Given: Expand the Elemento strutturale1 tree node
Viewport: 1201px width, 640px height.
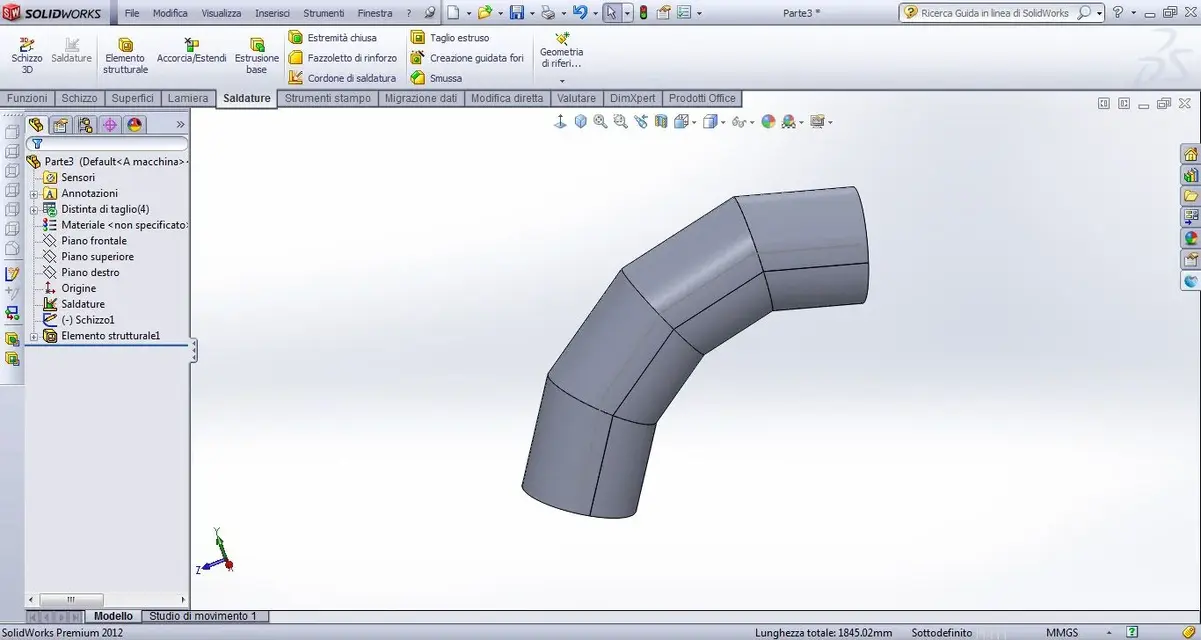Looking at the screenshot, I should 34,336.
